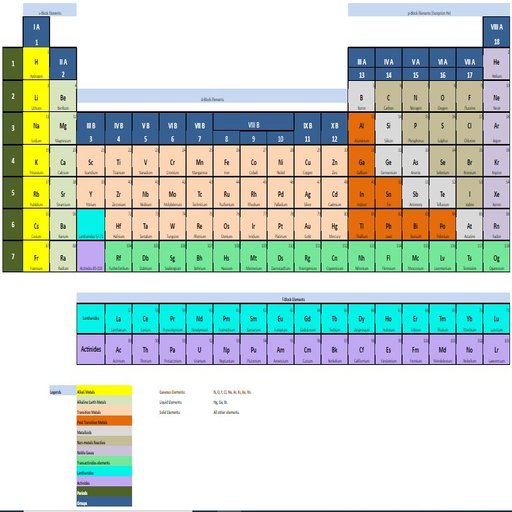512x512 pixels.
Task: Click the Xenon (Xe) cell
Action: (x=496, y=192)
